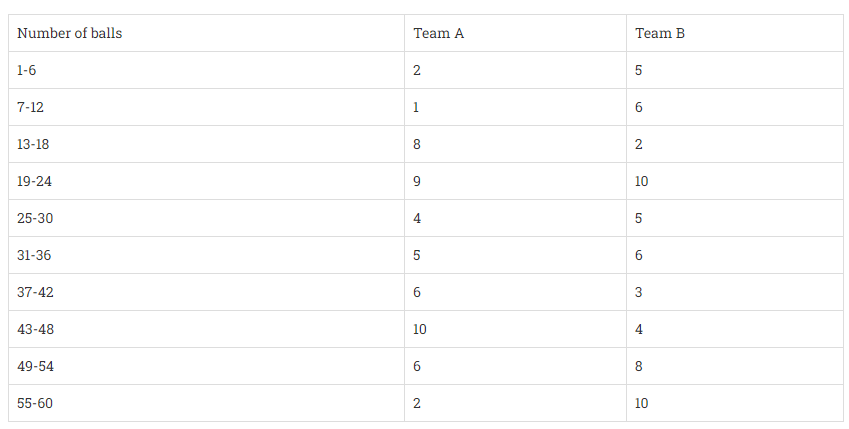The width and height of the screenshot is (849, 429).
Task: Select the "Team A" header cell
Action: click(x=438, y=33)
